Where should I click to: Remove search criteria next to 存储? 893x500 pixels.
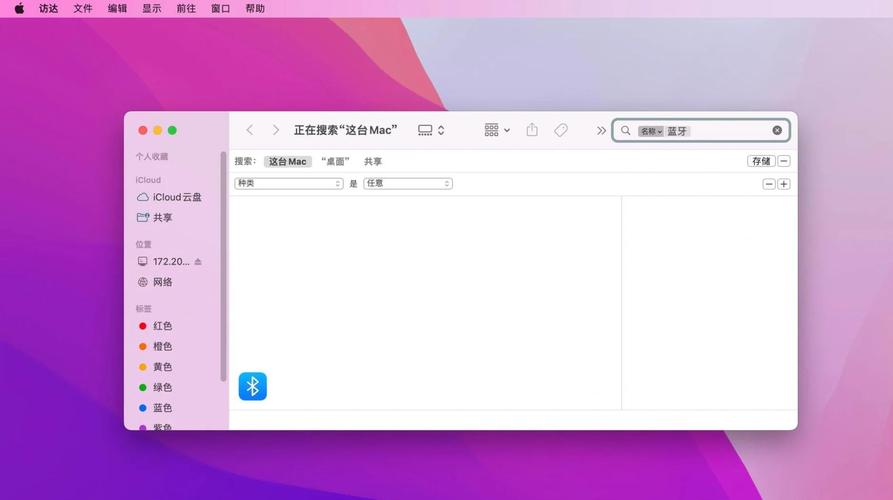(x=784, y=161)
